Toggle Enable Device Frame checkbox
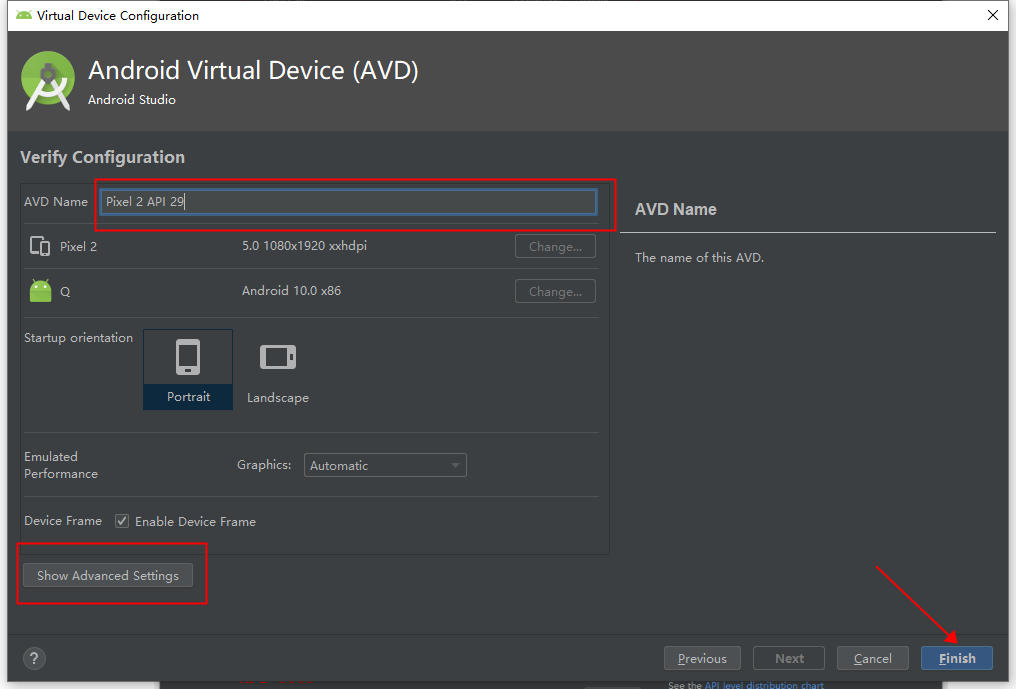The width and height of the screenshot is (1016, 689). point(122,521)
